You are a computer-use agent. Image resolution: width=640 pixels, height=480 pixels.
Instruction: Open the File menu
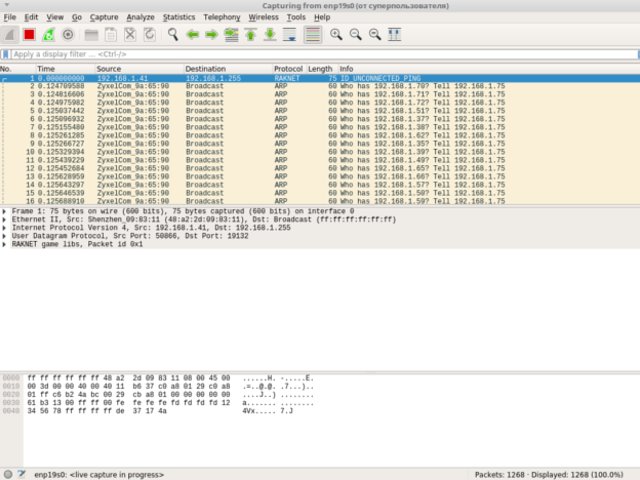10,17
